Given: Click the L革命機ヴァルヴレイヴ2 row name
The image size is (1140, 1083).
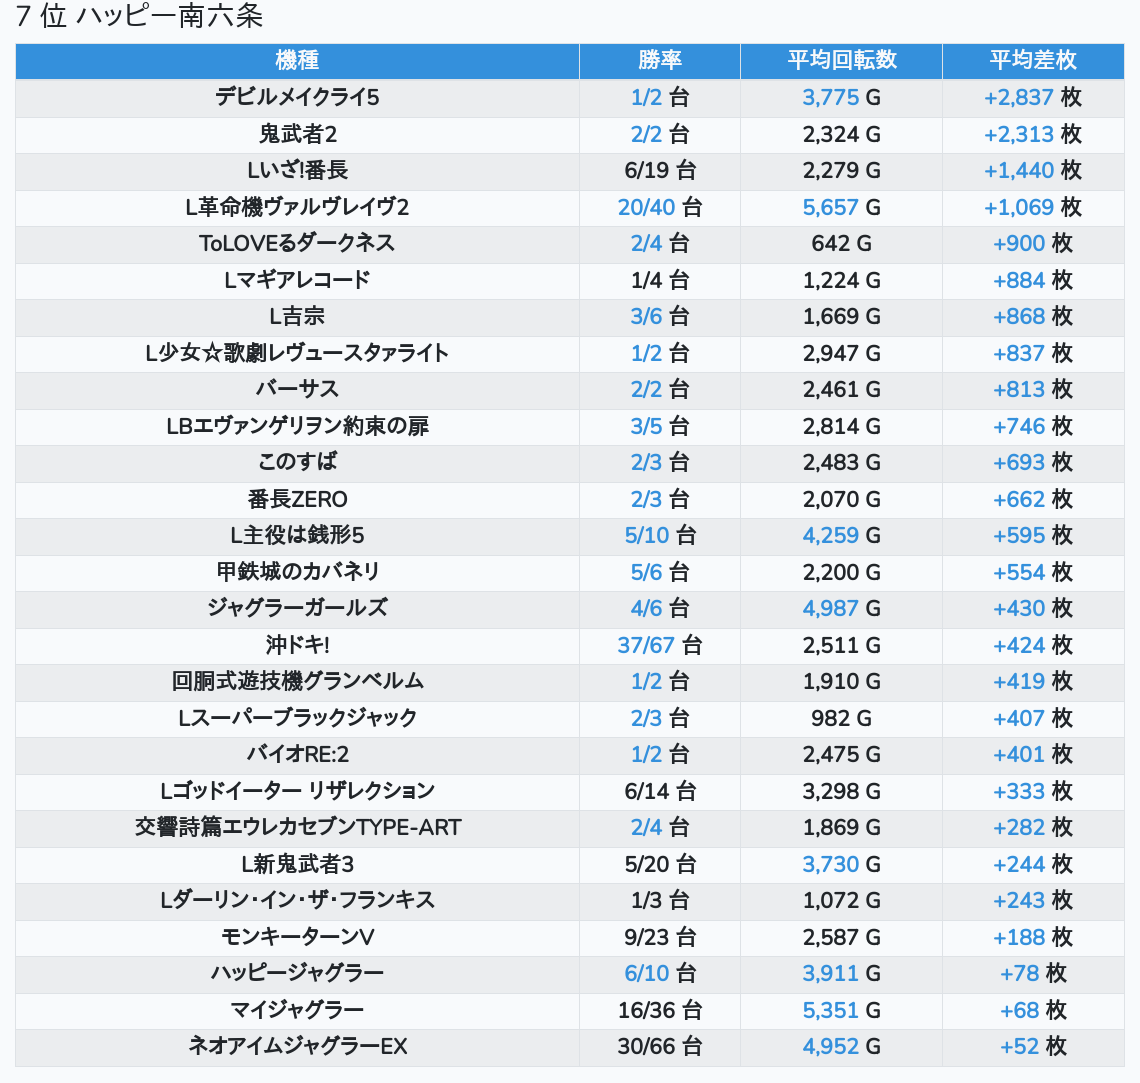Looking at the screenshot, I should pos(297,207).
